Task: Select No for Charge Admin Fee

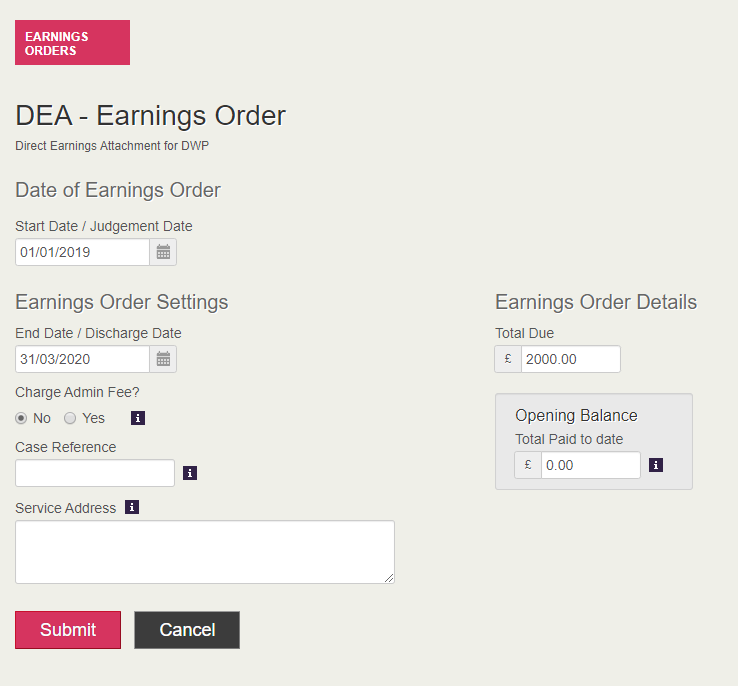Action: [21, 418]
